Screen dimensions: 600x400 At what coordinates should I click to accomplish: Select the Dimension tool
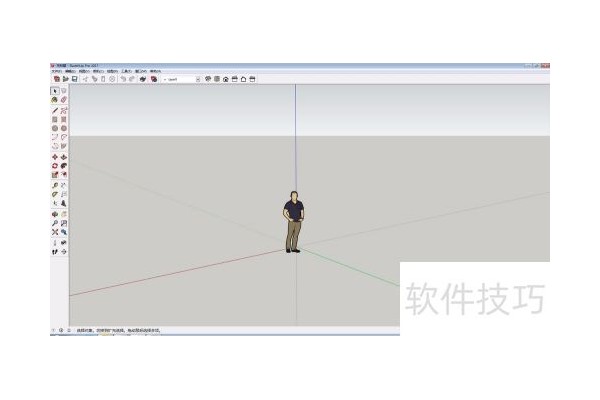64,186
